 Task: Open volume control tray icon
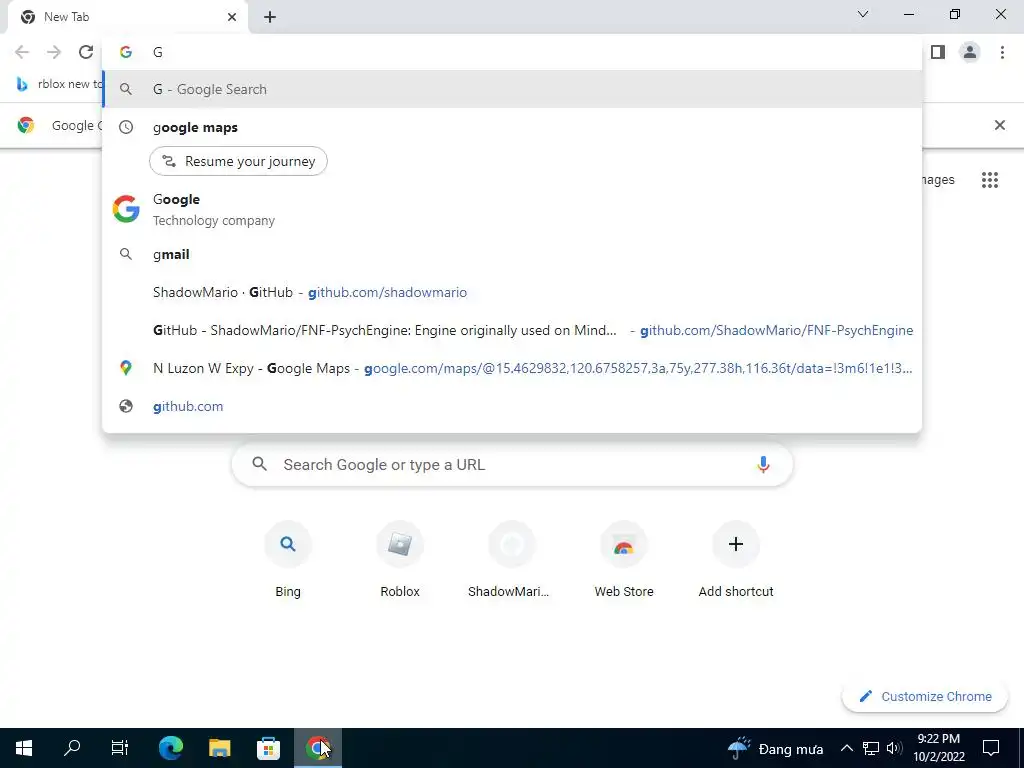[x=894, y=748]
